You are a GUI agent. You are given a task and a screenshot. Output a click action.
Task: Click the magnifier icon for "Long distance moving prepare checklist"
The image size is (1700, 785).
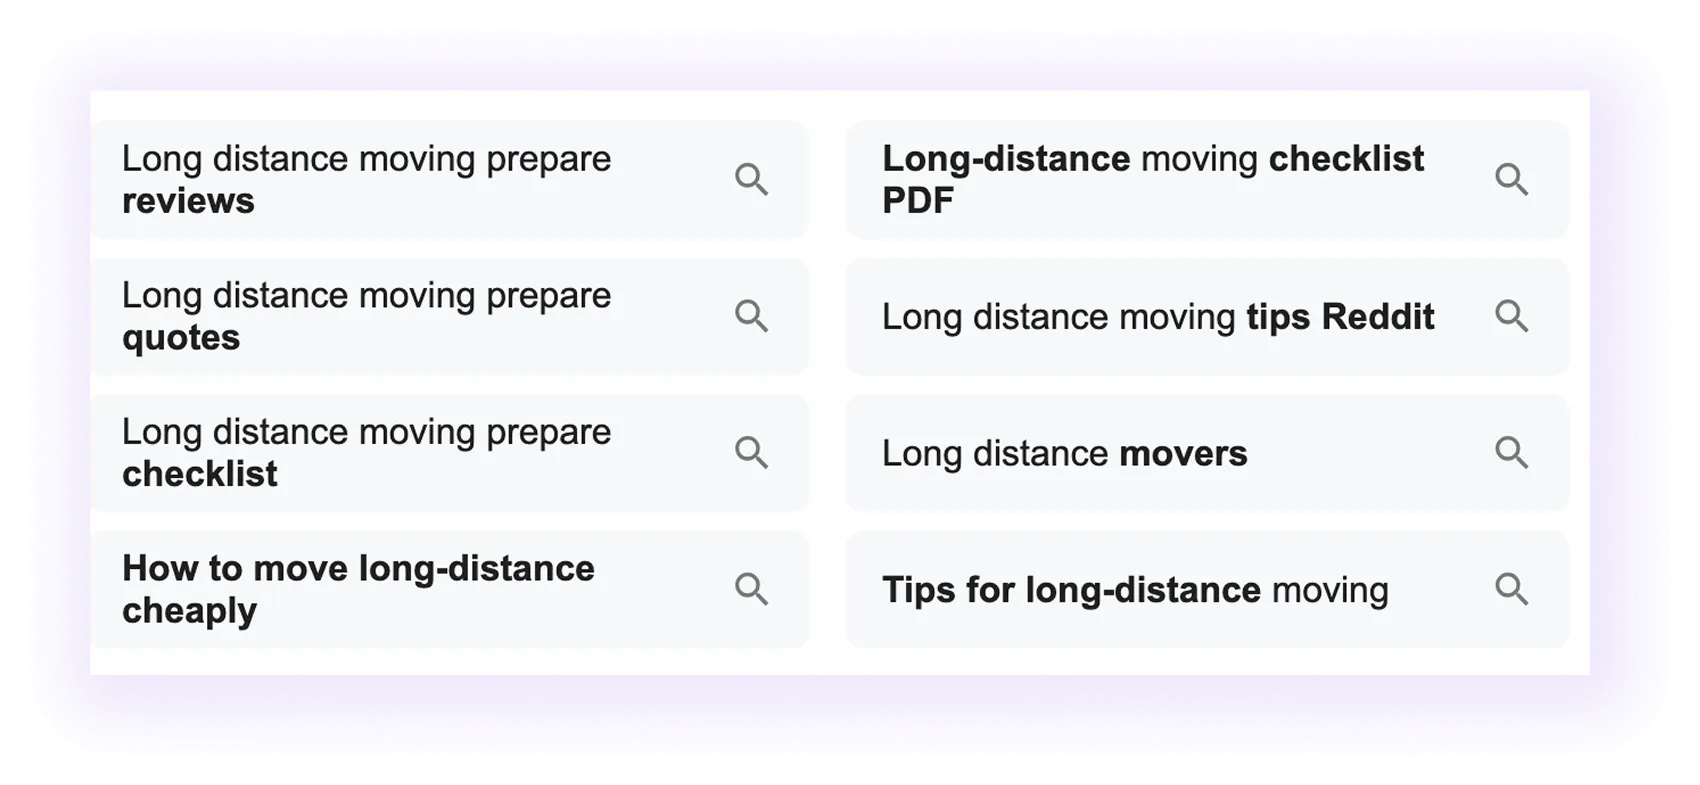(x=753, y=453)
